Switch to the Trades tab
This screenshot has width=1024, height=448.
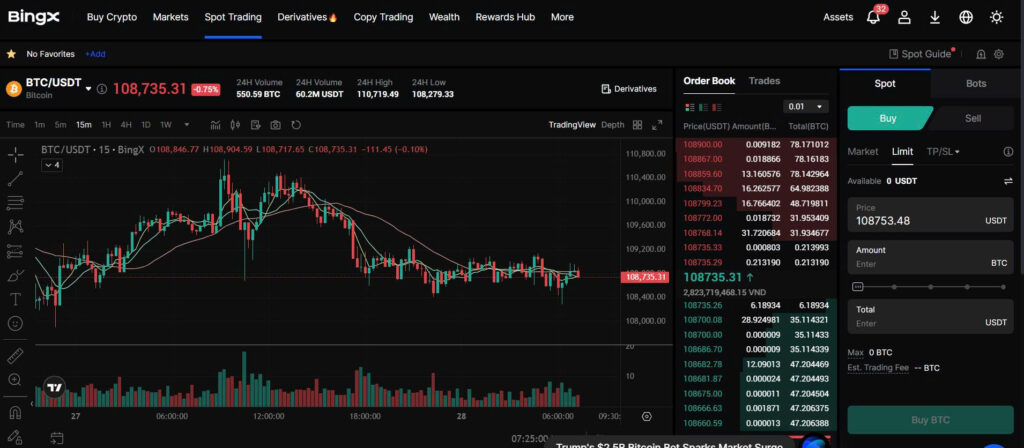point(764,81)
